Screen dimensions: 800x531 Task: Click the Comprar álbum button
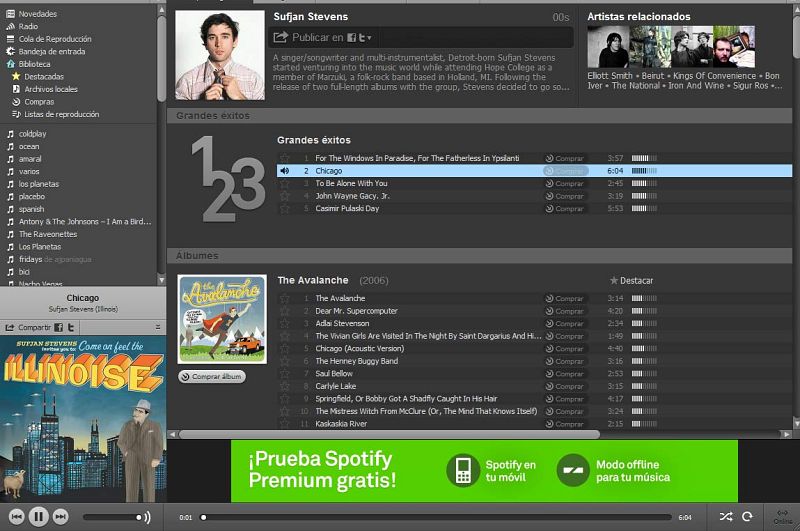click(212, 377)
